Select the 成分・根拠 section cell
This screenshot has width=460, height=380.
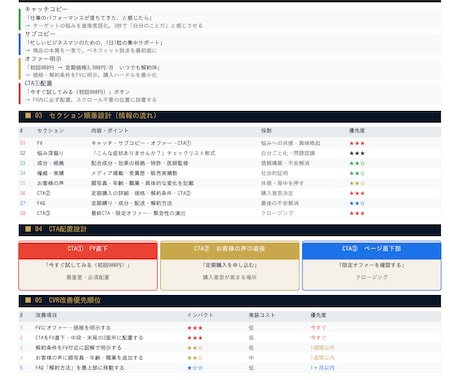(50, 163)
